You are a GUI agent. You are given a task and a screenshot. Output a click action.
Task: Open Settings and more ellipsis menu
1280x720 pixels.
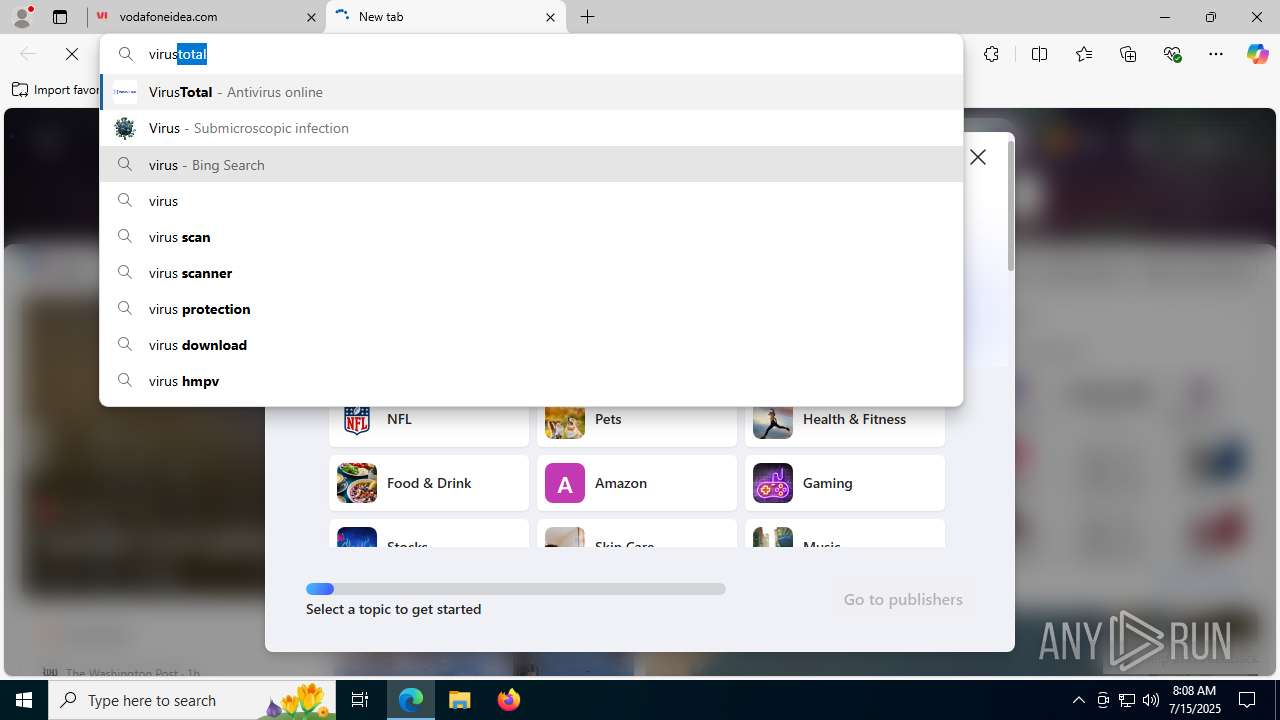pyautogui.click(x=1216, y=54)
